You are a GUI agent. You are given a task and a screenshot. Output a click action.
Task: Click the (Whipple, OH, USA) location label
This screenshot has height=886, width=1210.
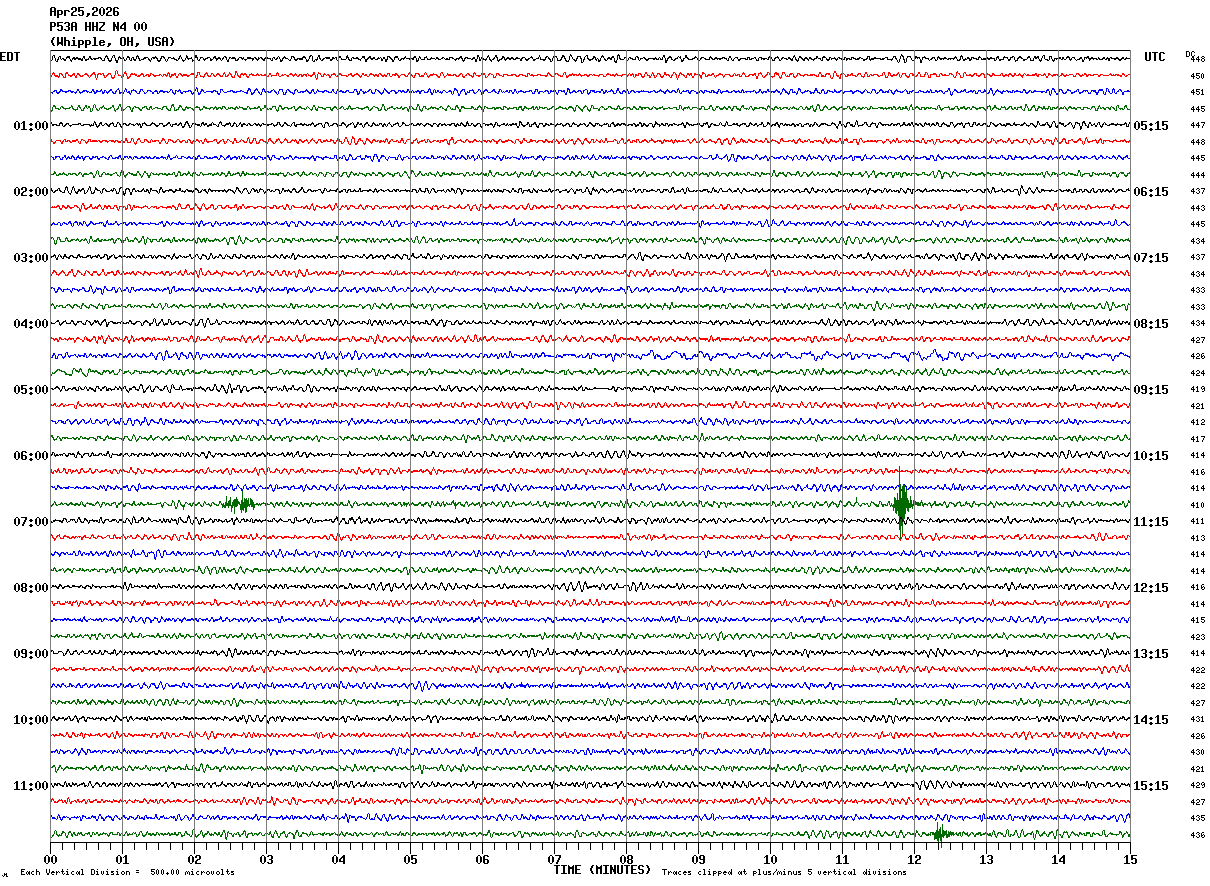click(x=112, y=42)
